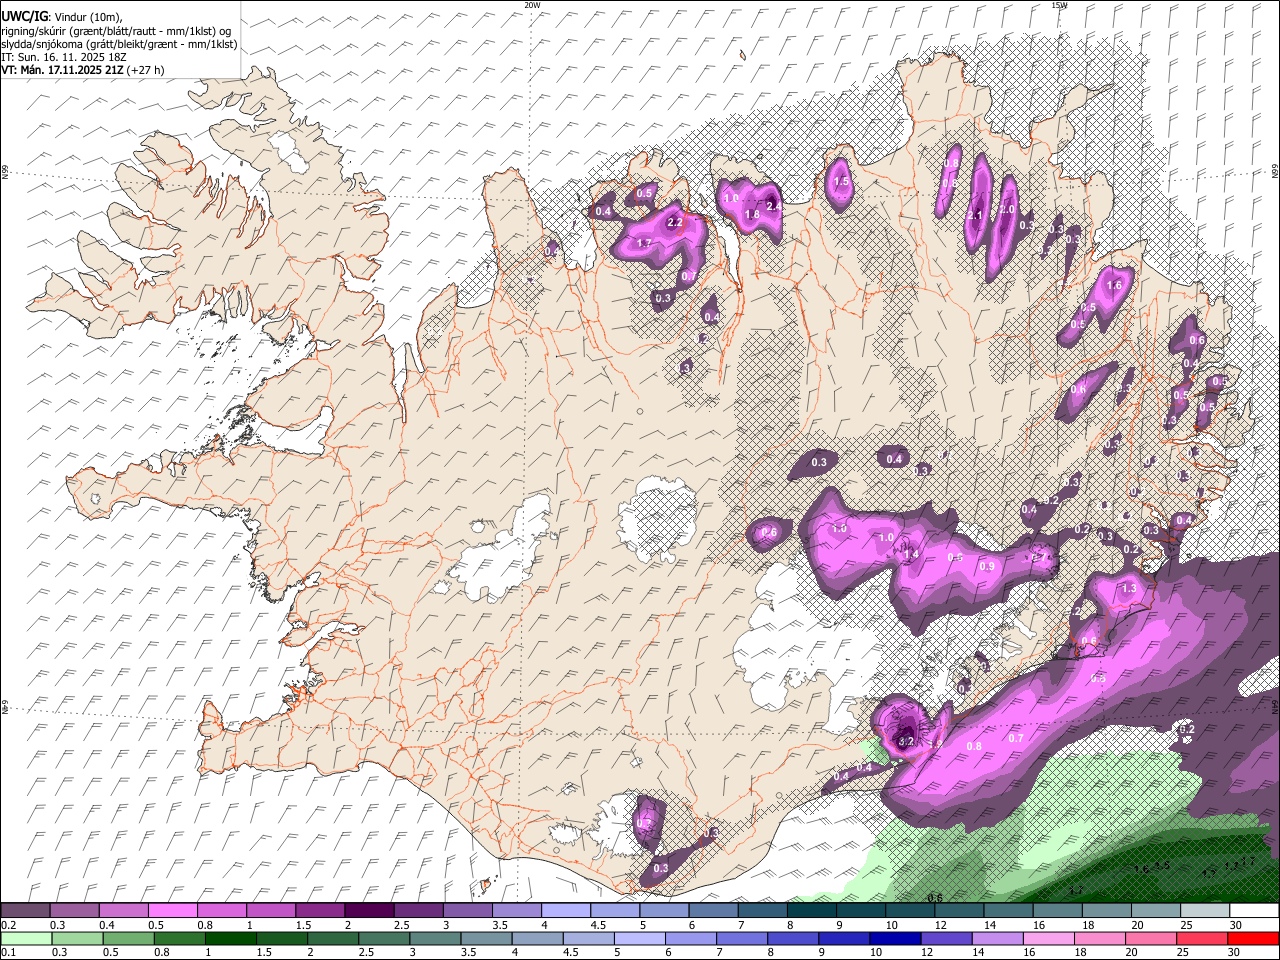1280x960 pixels.
Task: Click the darkest purple swatch between 2 and 2.5
Action: (368, 911)
